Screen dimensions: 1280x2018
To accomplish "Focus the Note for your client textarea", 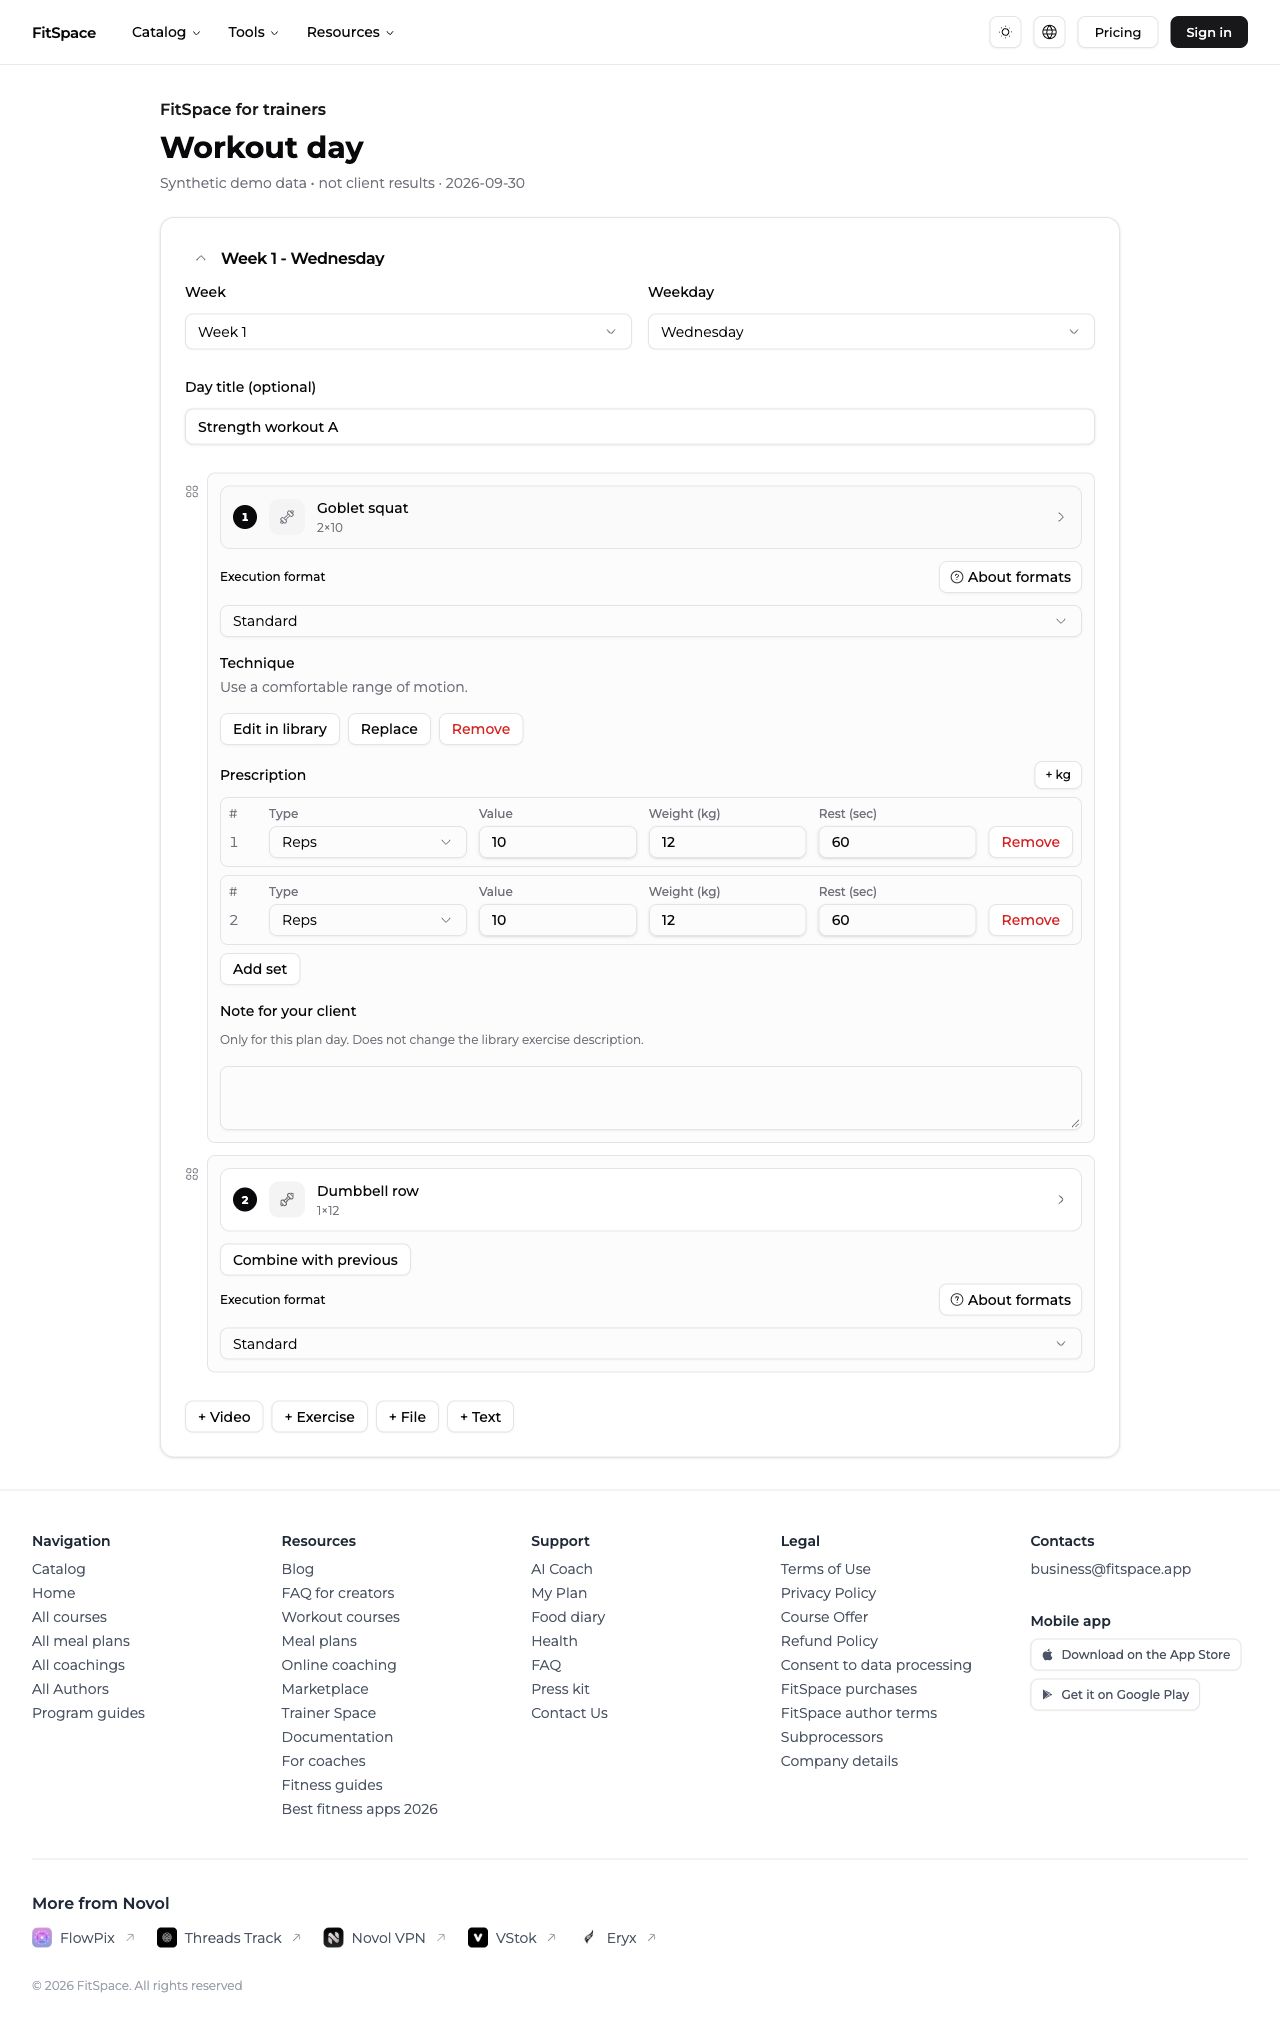I will tap(651, 1098).
